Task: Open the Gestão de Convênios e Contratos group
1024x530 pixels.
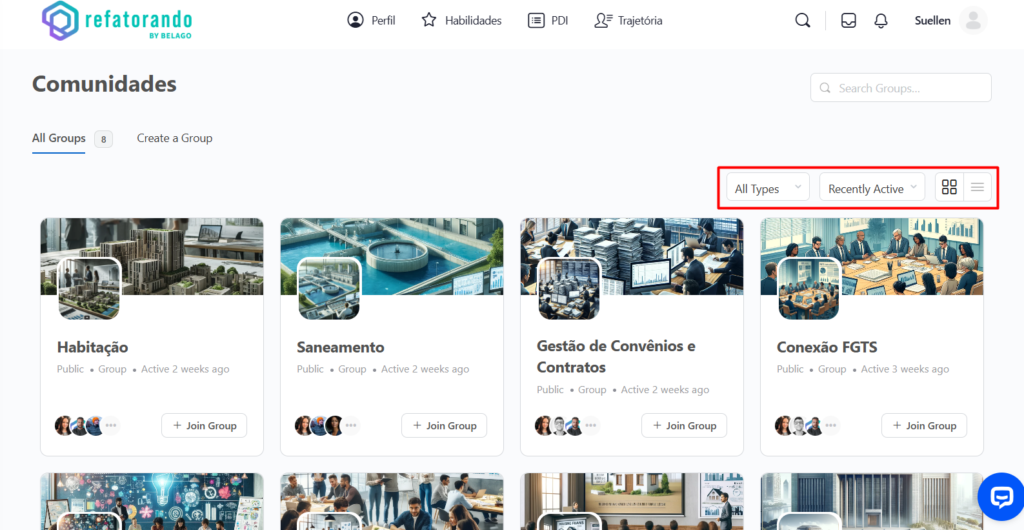Action: 616,356
